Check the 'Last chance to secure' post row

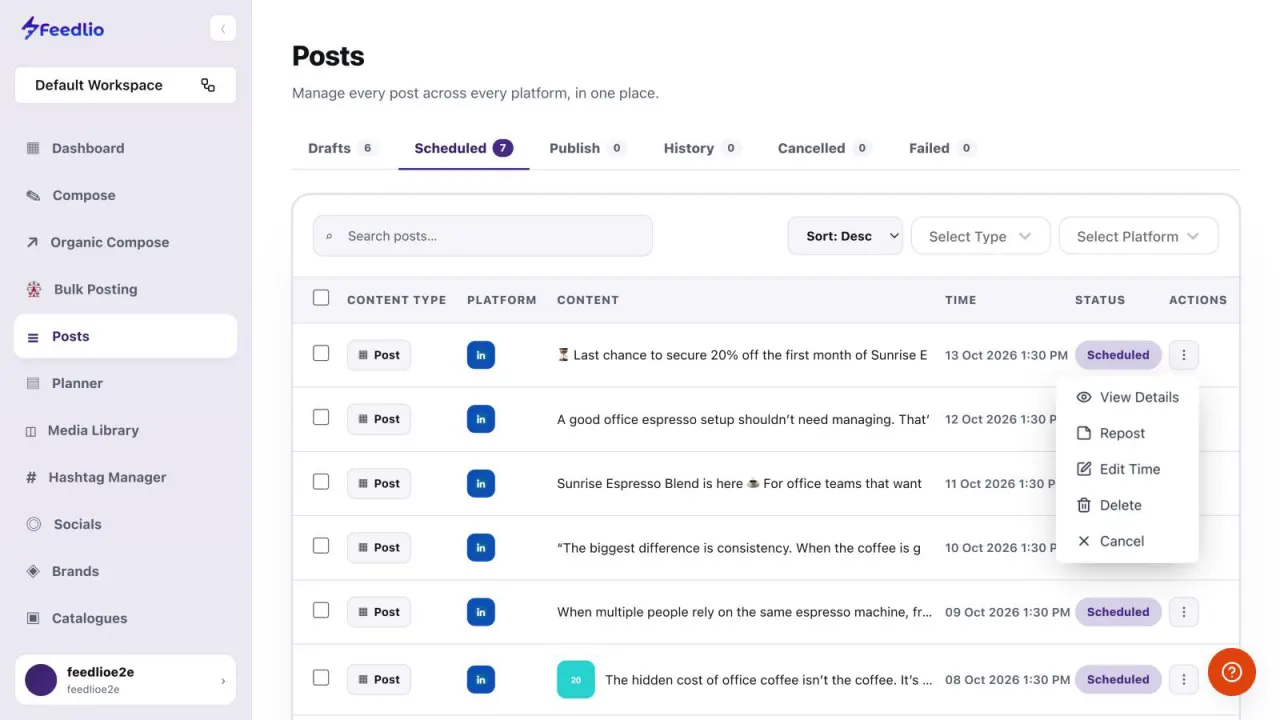click(x=321, y=353)
